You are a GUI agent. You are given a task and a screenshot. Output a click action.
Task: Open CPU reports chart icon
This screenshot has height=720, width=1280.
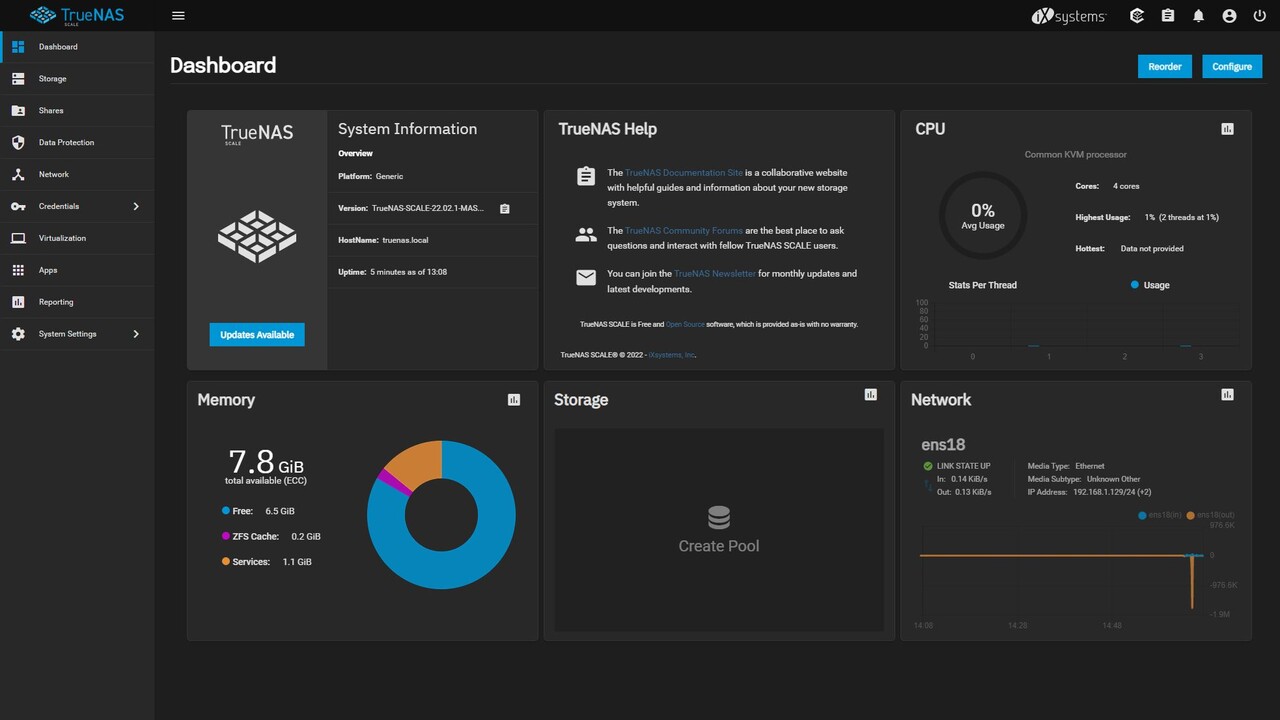coord(1227,129)
